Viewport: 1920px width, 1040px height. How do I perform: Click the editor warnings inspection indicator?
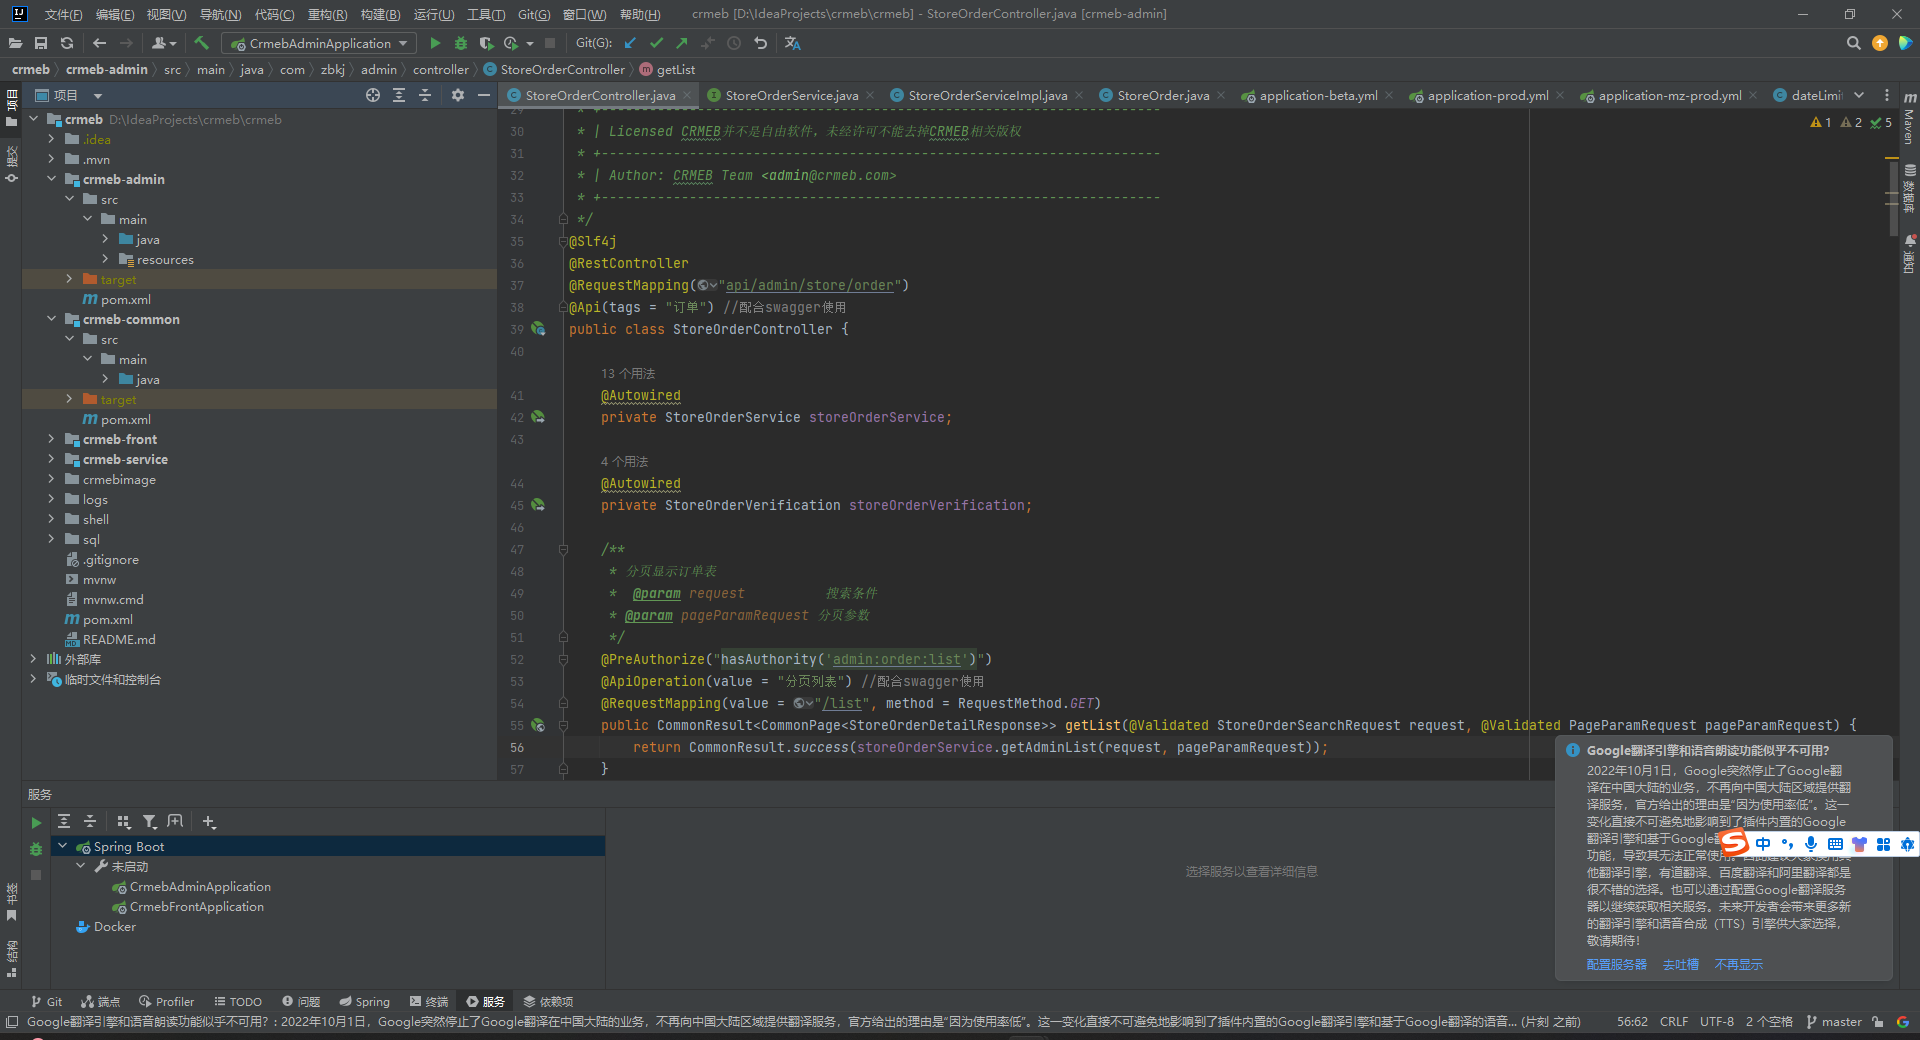(1850, 122)
